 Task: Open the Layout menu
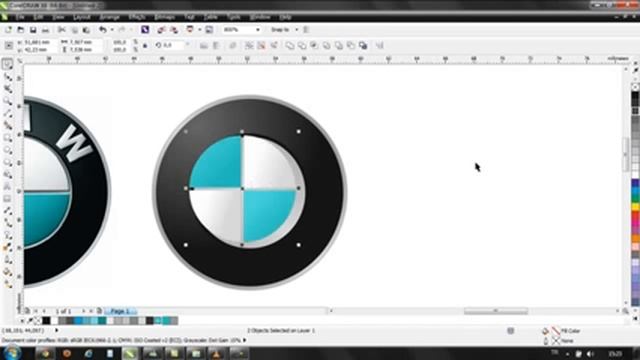(82, 17)
